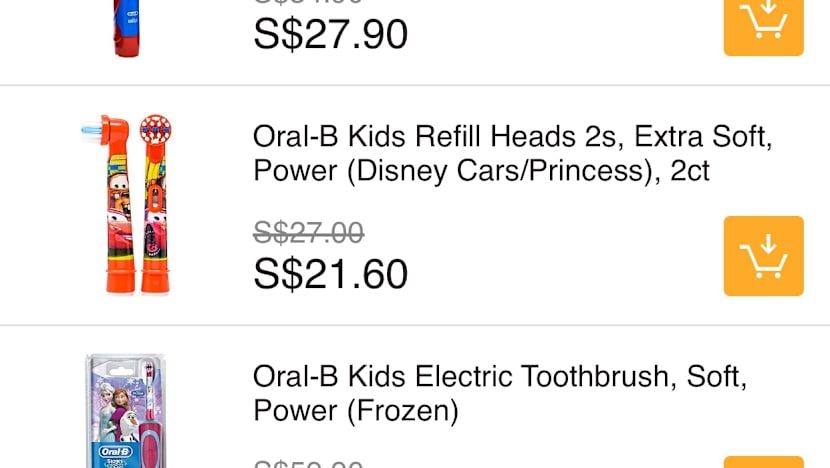Click the cut-off original price under Frozen toothbrush
Image resolution: width=830 pixels, height=468 pixels.
click(308, 464)
